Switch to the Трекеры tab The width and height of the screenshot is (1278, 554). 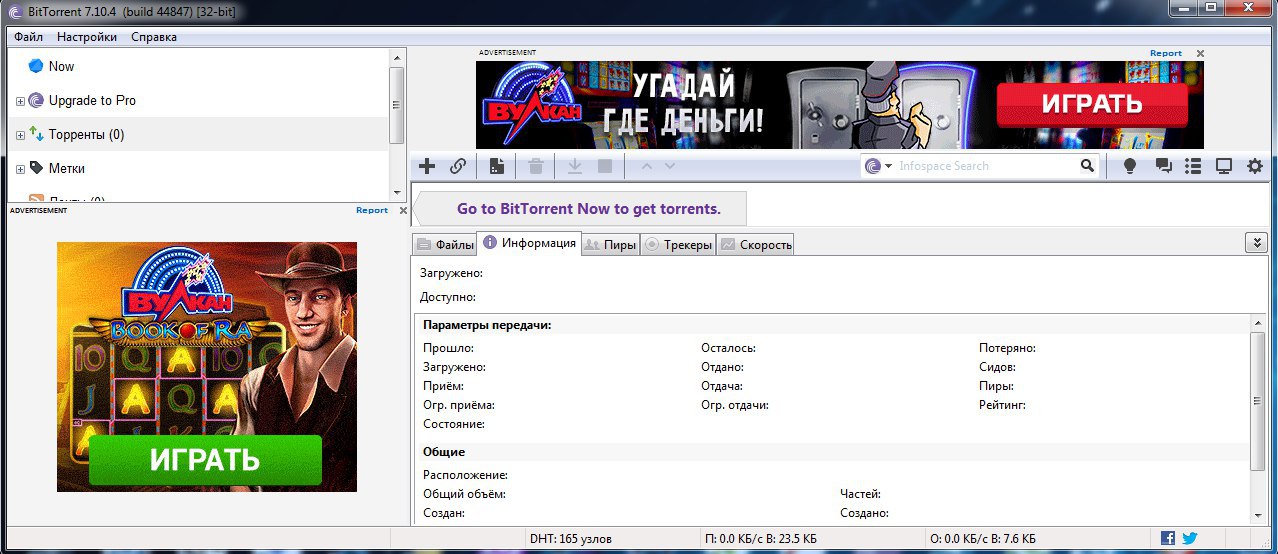[678, 244]
